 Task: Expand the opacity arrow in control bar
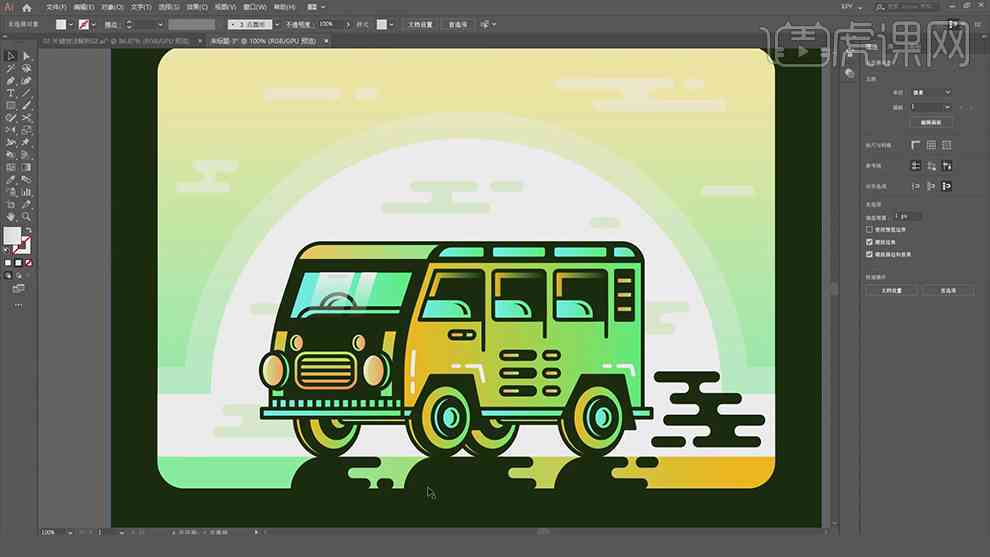(x=347, y=25)
